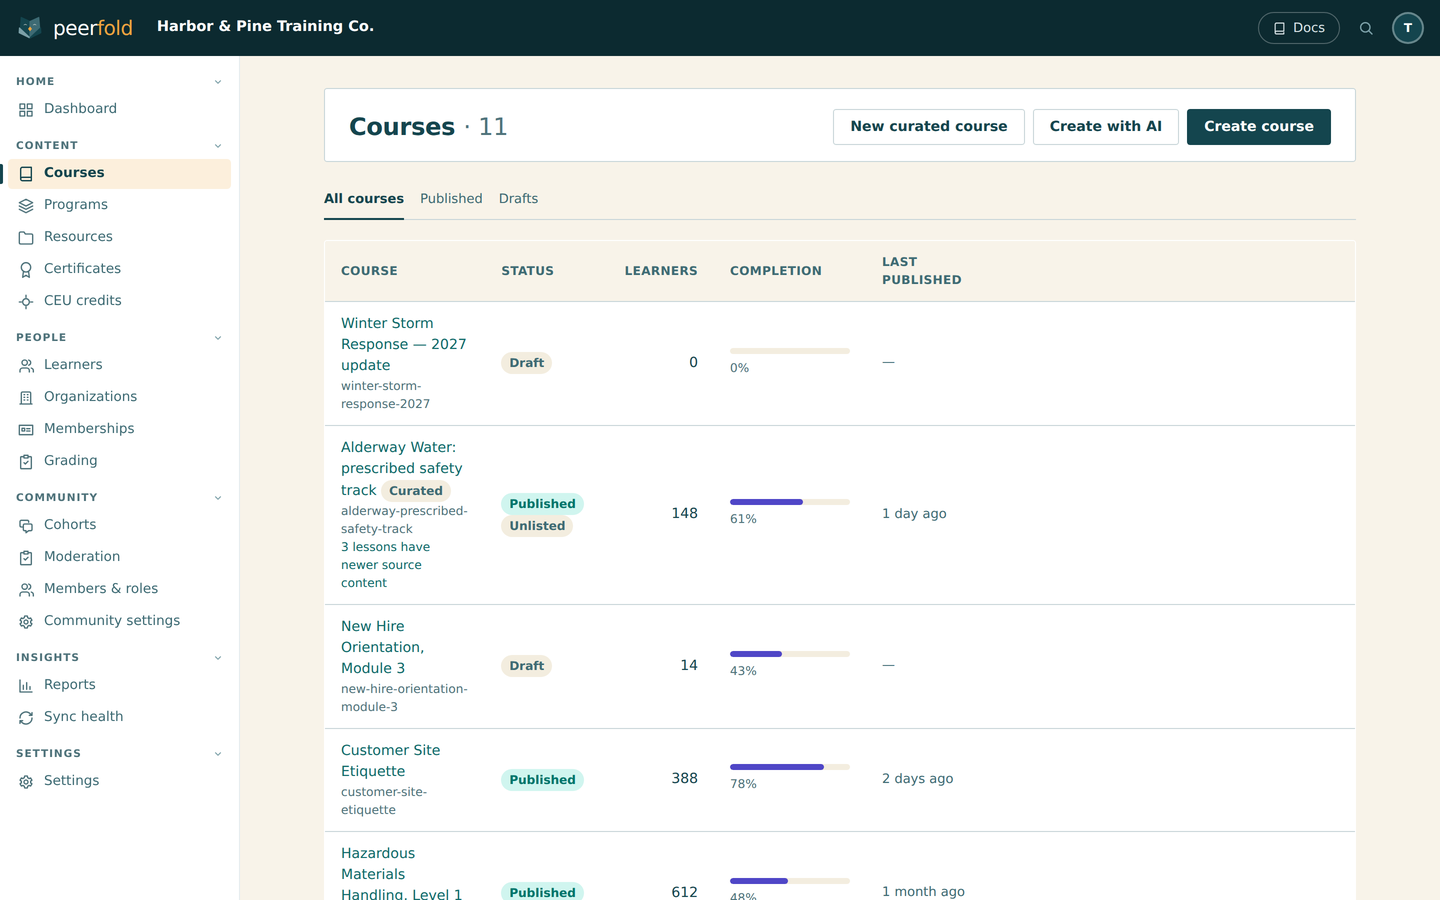
Task: Open Hazardous Materials Handling, Level 1 course
Action: tap(402, 874)
